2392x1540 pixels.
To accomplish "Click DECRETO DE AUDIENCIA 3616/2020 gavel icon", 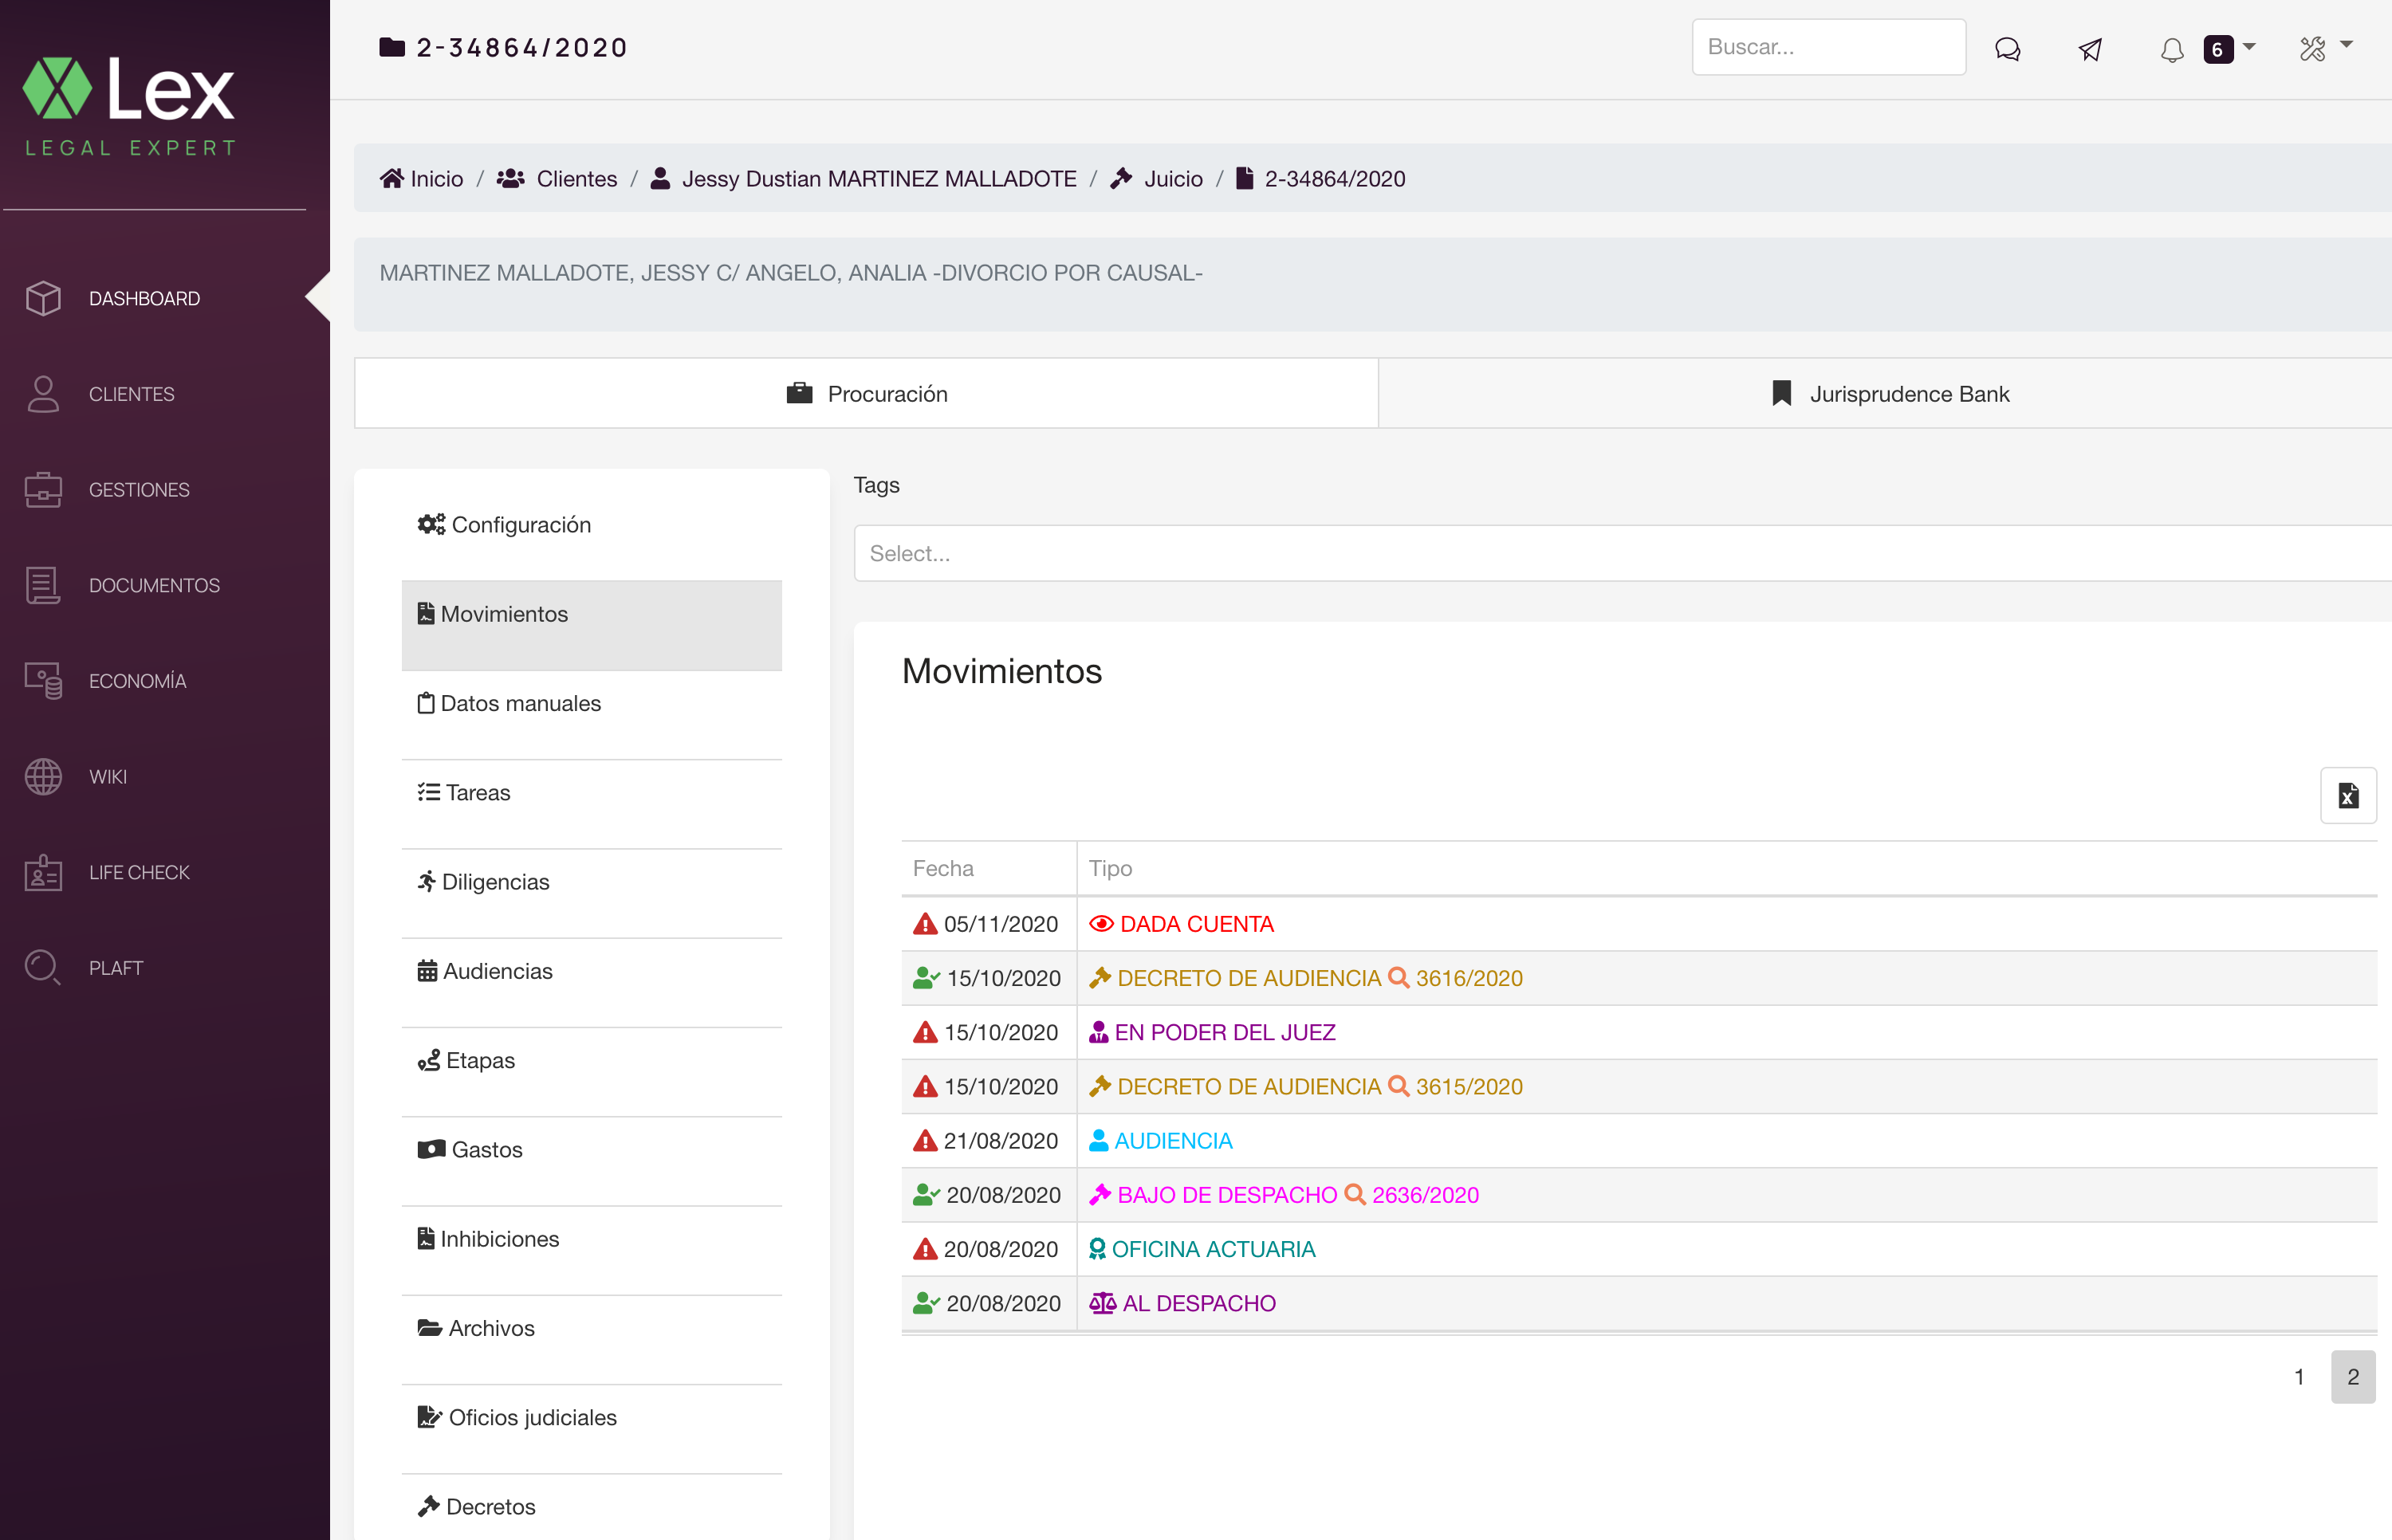I will pyautogui.click(x=1100, y=978).
